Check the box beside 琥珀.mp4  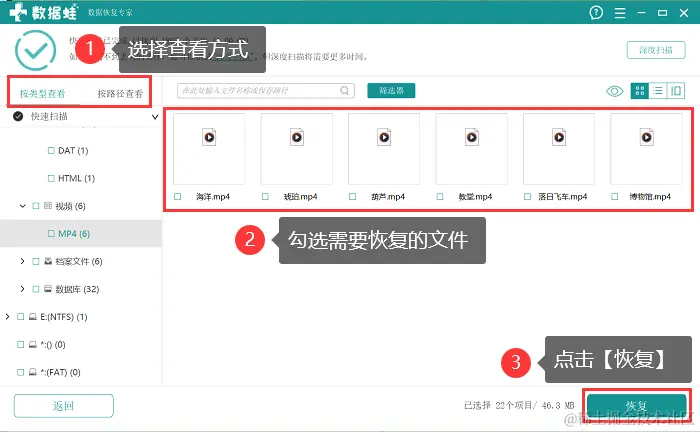click(x=265, y=196)
